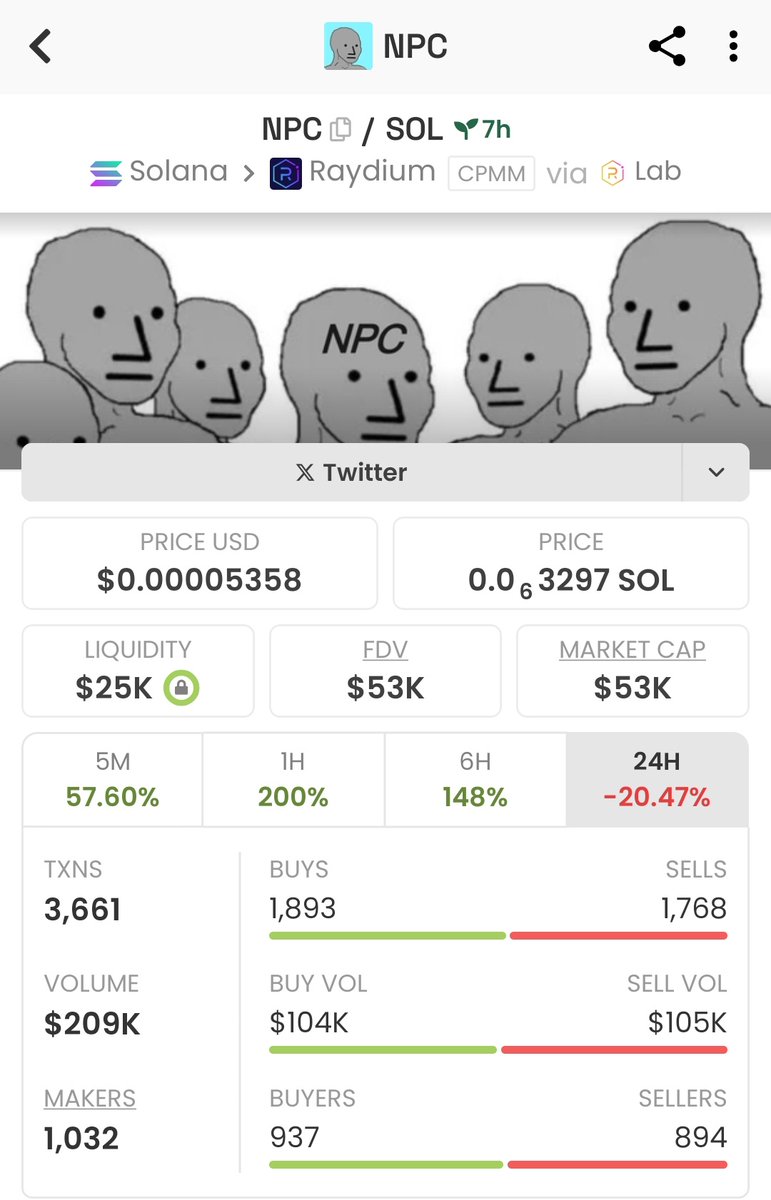Open the share icon
Screen dimensions: 771x1200
(x=667, y=46)
